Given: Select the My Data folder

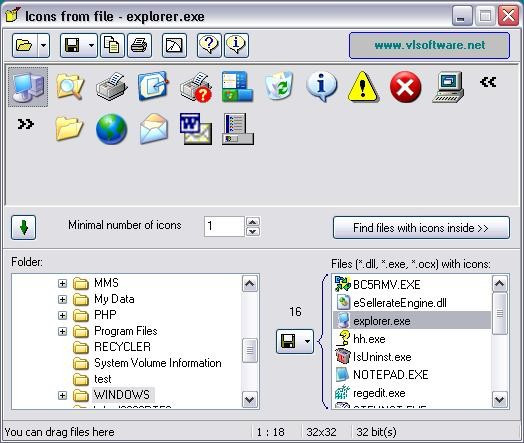Looking at the screenshot, I should point(114,299).
